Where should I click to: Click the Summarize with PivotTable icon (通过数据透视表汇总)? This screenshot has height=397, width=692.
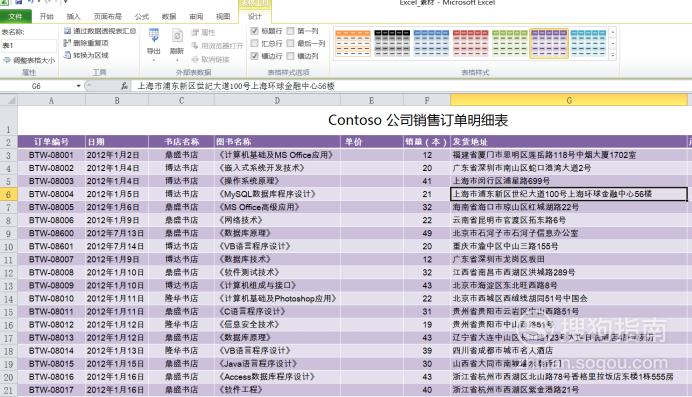click(x=67, y=31)
